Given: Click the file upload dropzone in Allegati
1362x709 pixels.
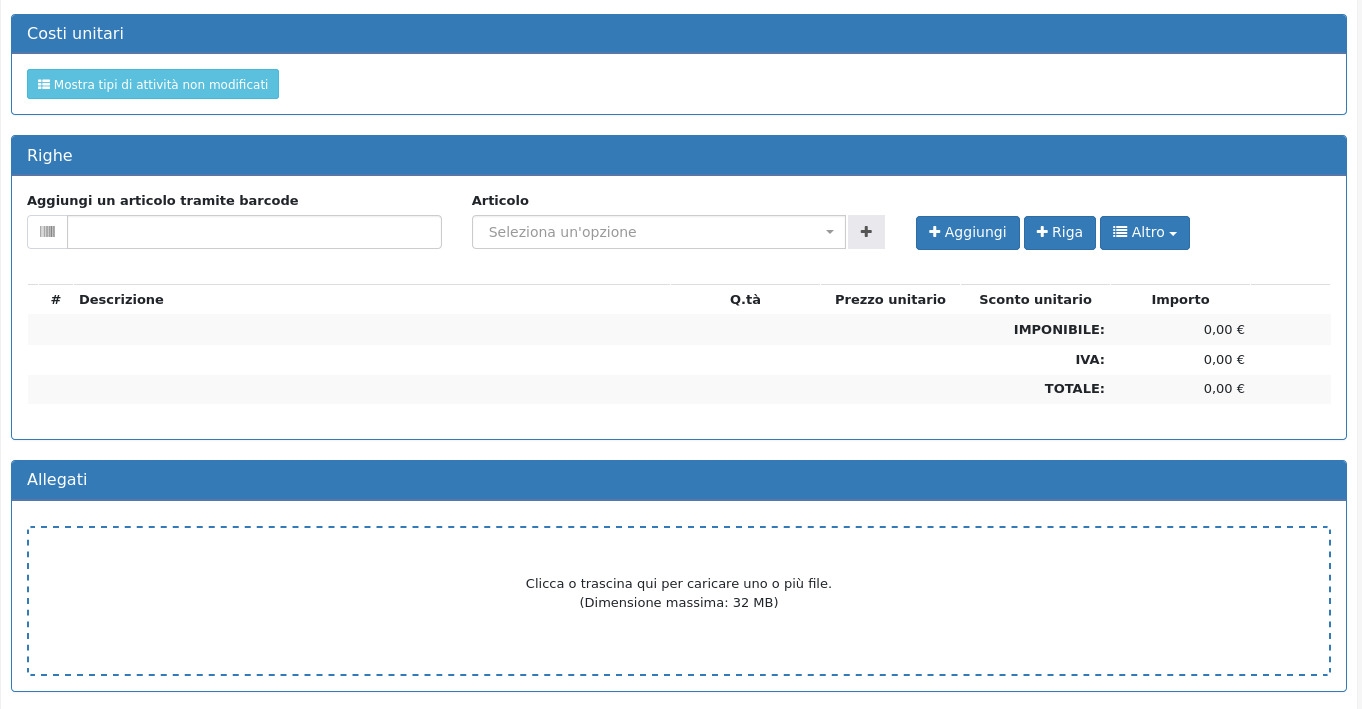Looking at the screenshot, I should click(678, 600).
